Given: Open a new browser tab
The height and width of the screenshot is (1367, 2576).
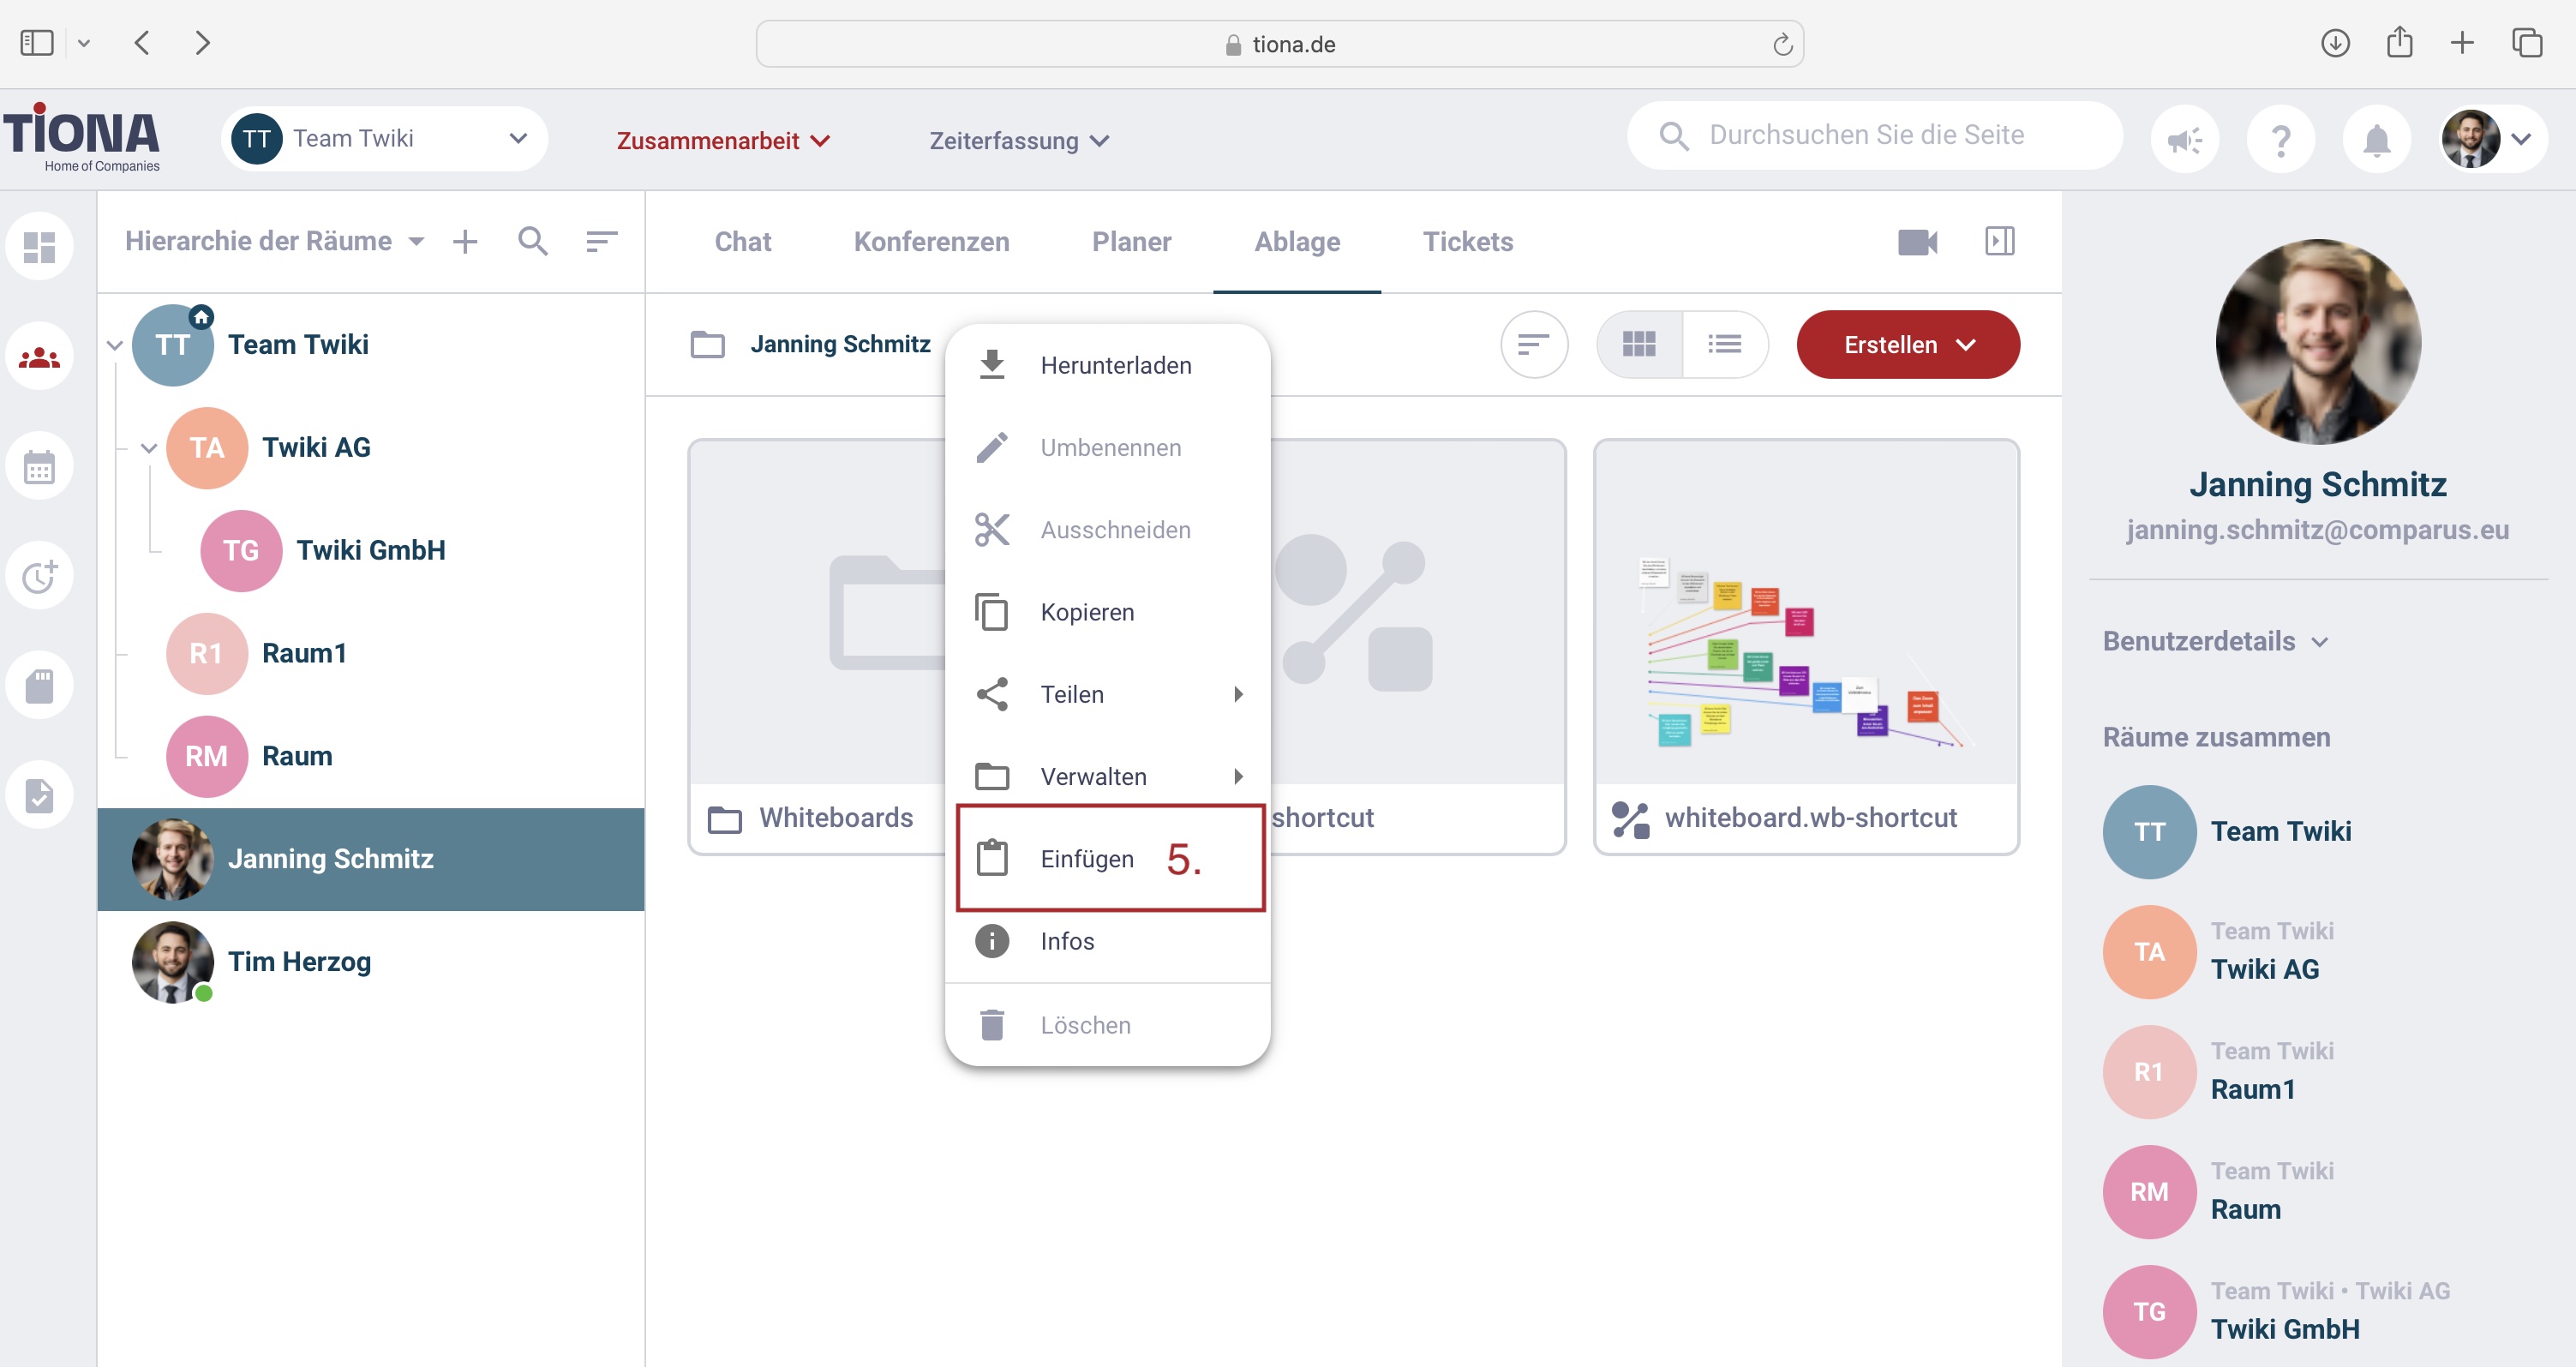Looking at the screenshot, I should coord(2462,43).
